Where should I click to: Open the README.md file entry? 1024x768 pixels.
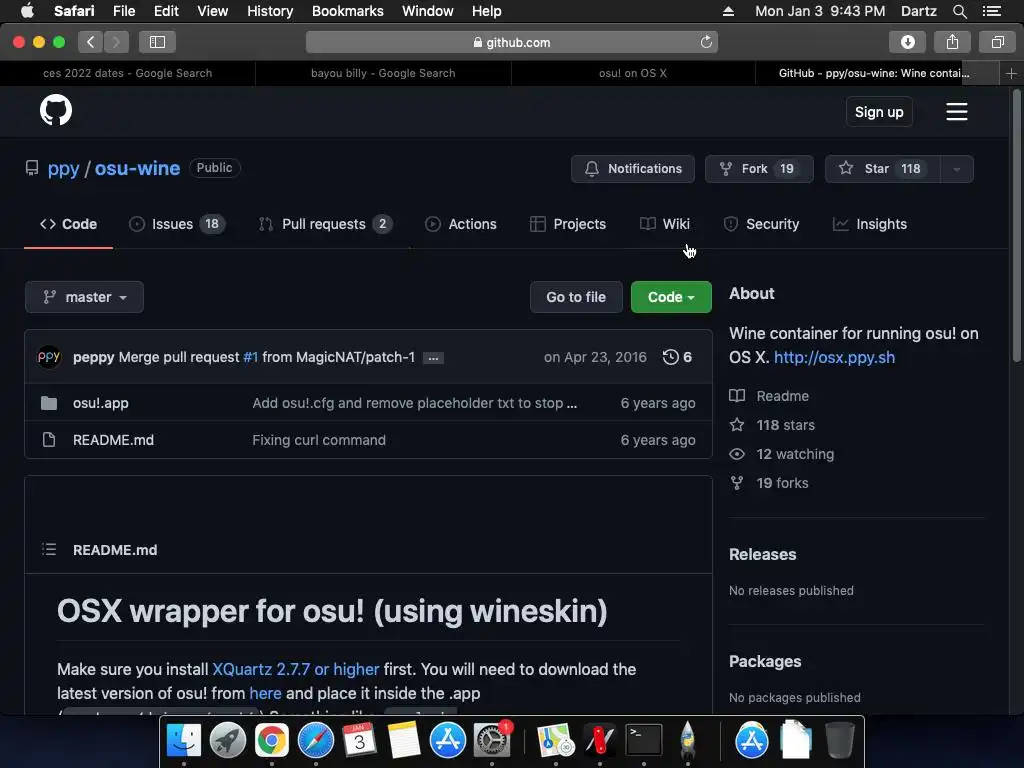pos(114,440)
